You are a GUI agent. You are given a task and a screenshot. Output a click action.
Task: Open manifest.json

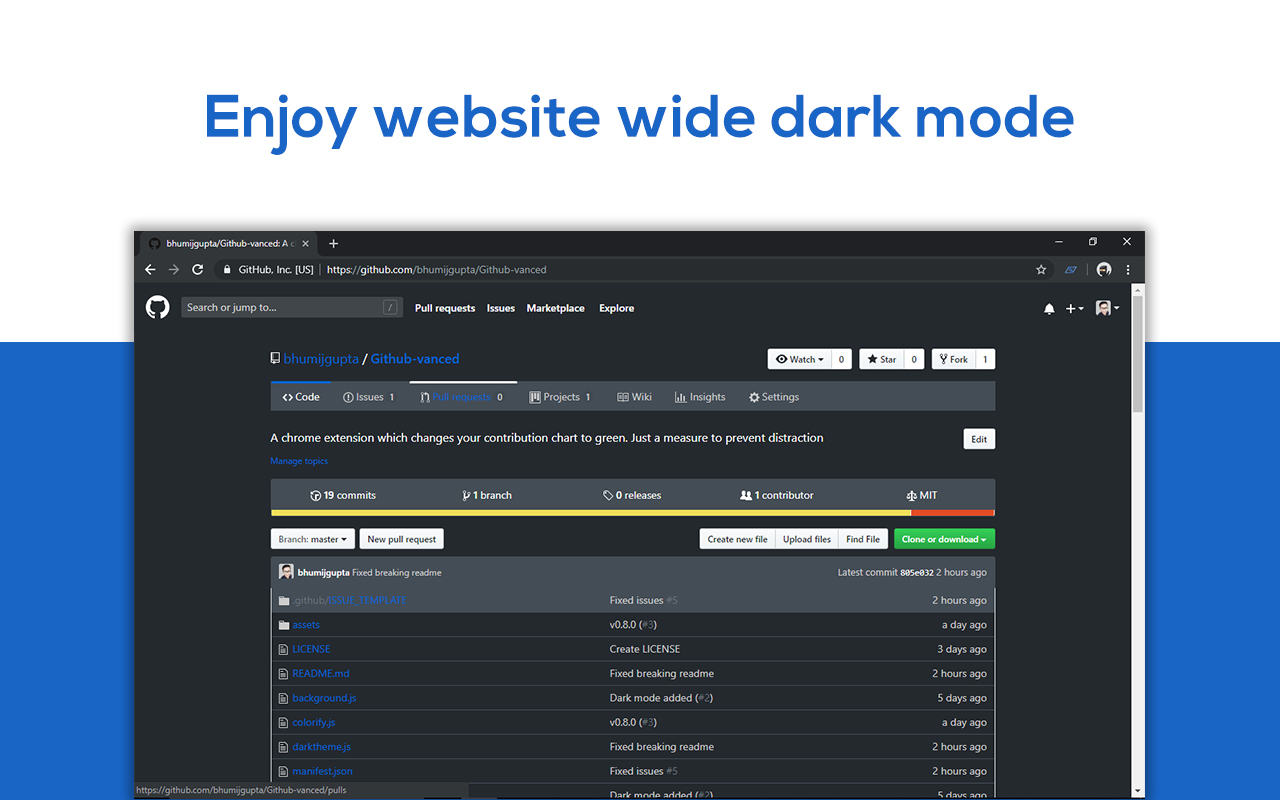click(322, 771)
